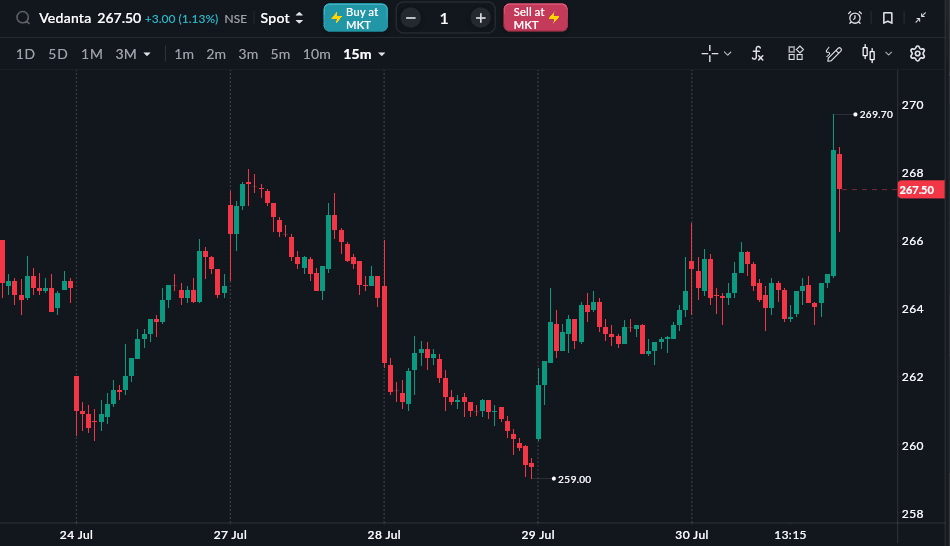Activate the drawing pencil ruler tool

[x=834, y=54]
